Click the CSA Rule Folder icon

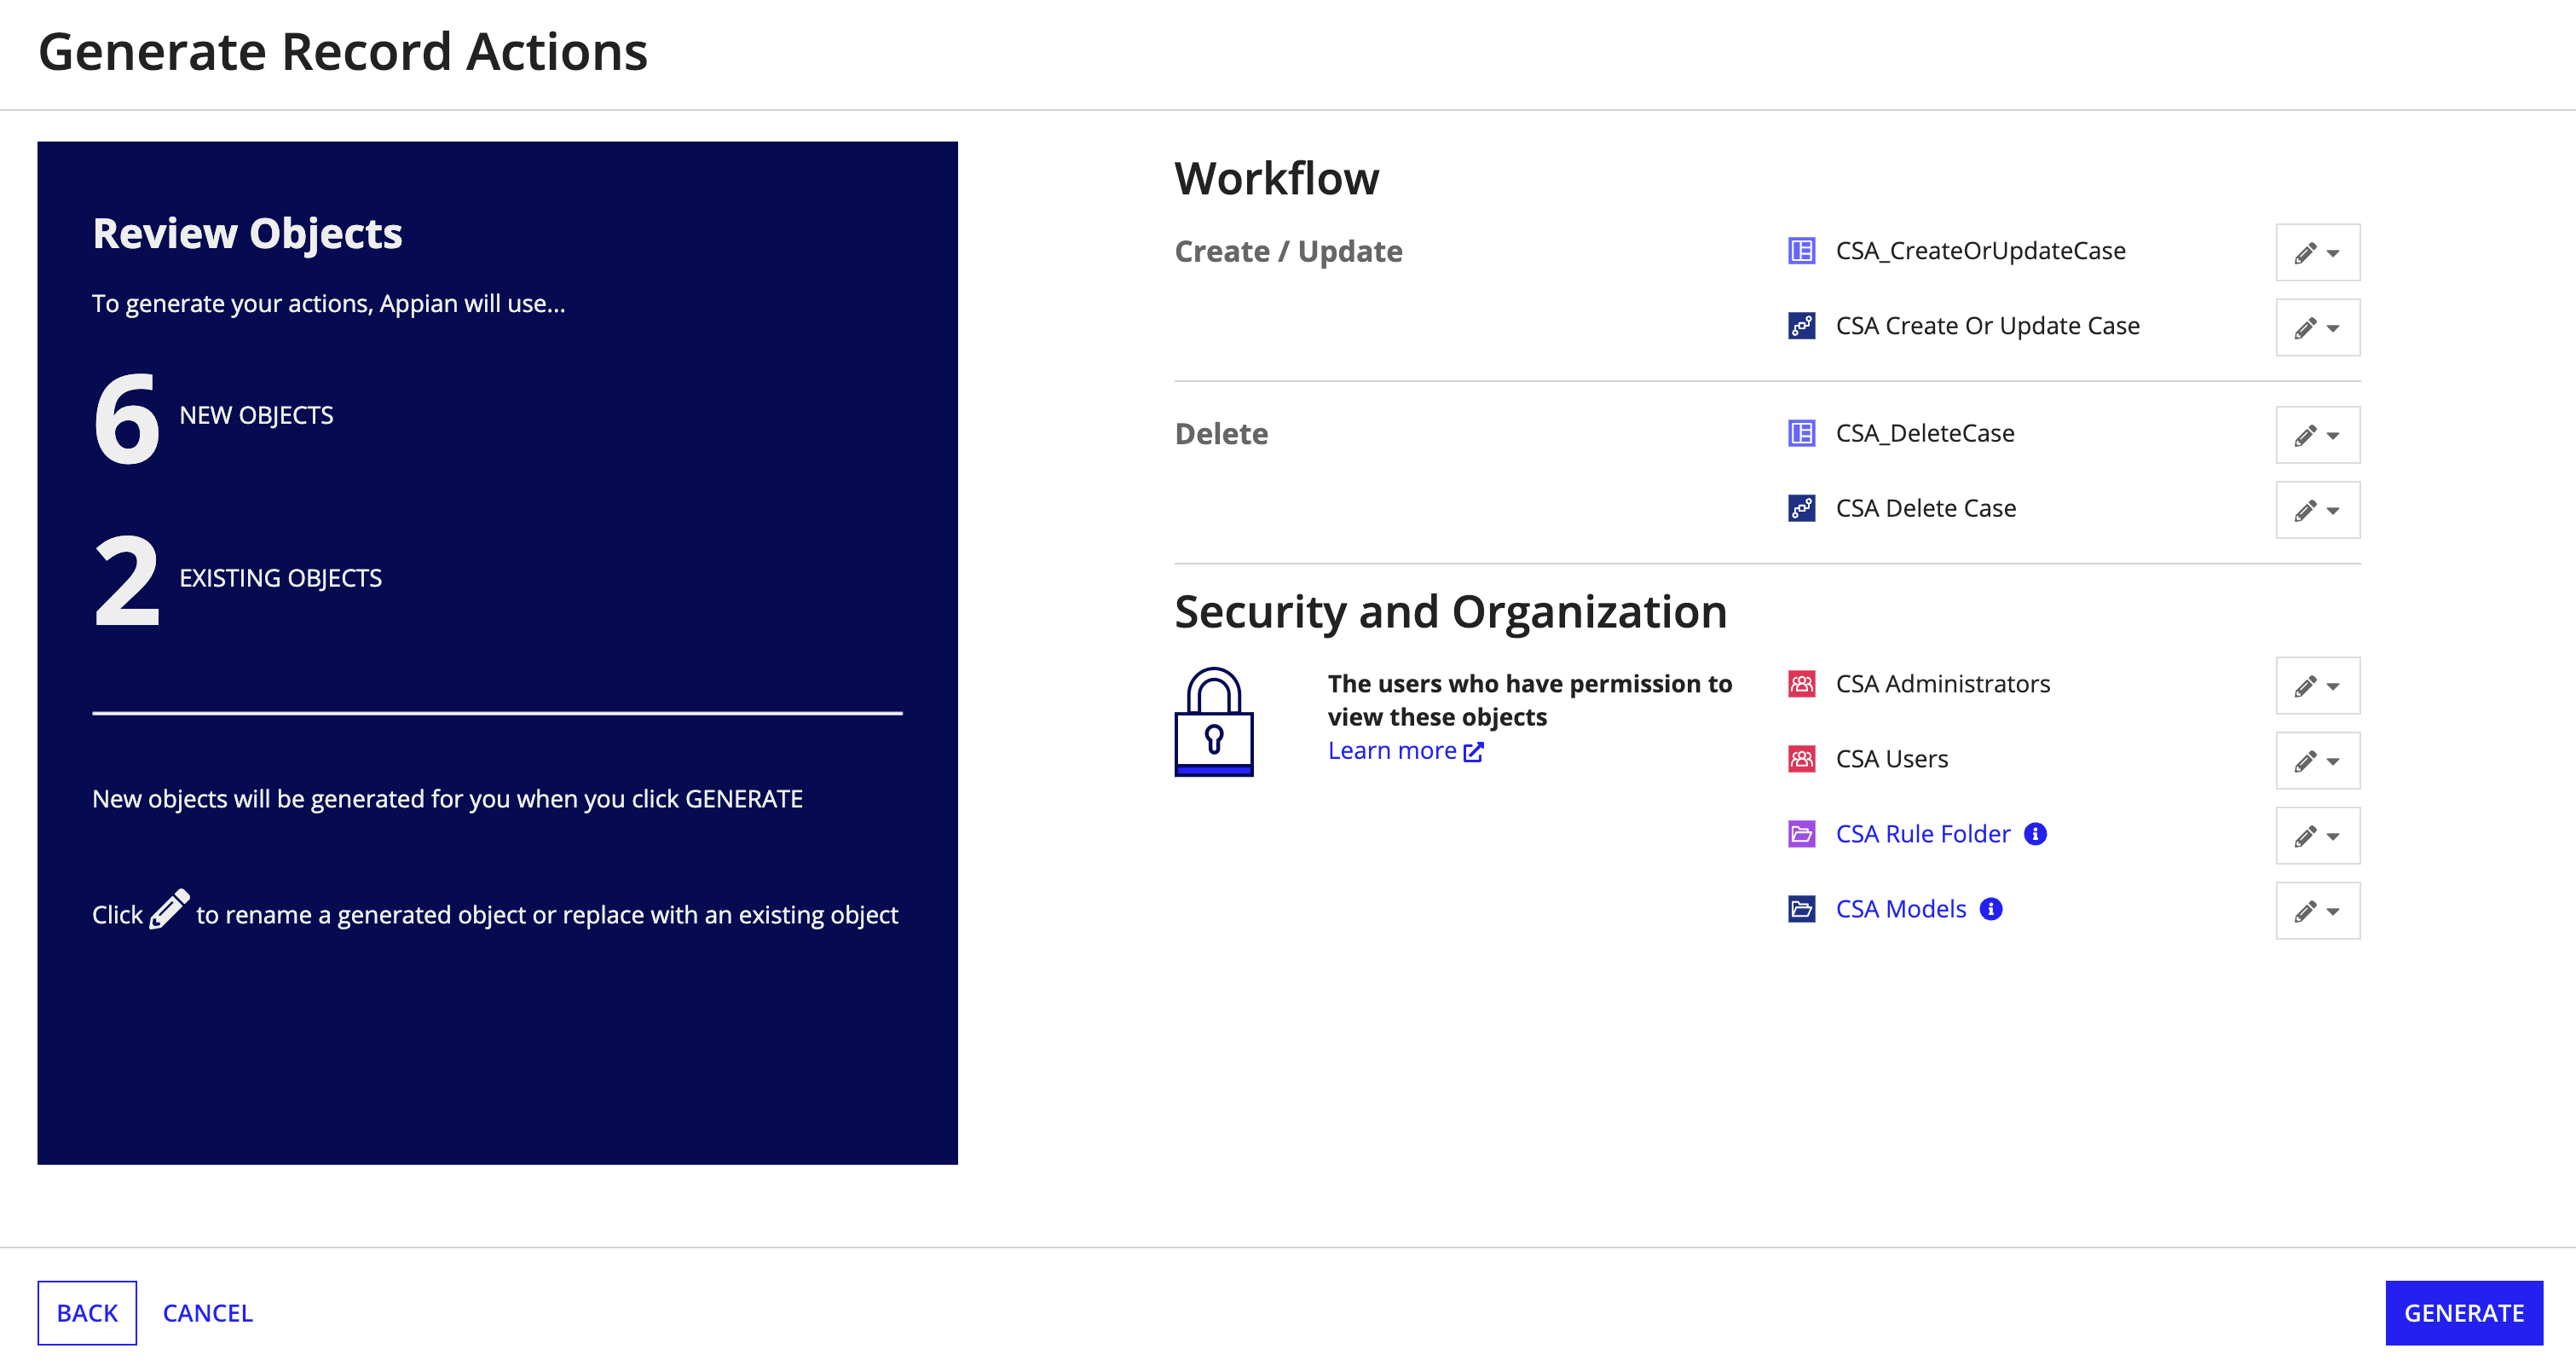(1801, 835)
